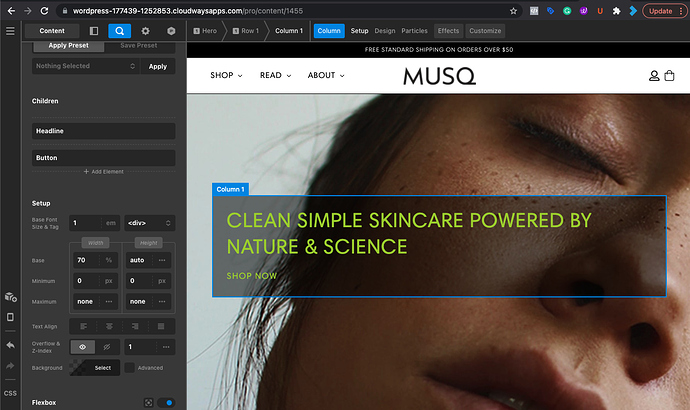Select center text alignment
Image resolution: width=690 pixels, height=410 pixels.
click(x=109, y=325)
